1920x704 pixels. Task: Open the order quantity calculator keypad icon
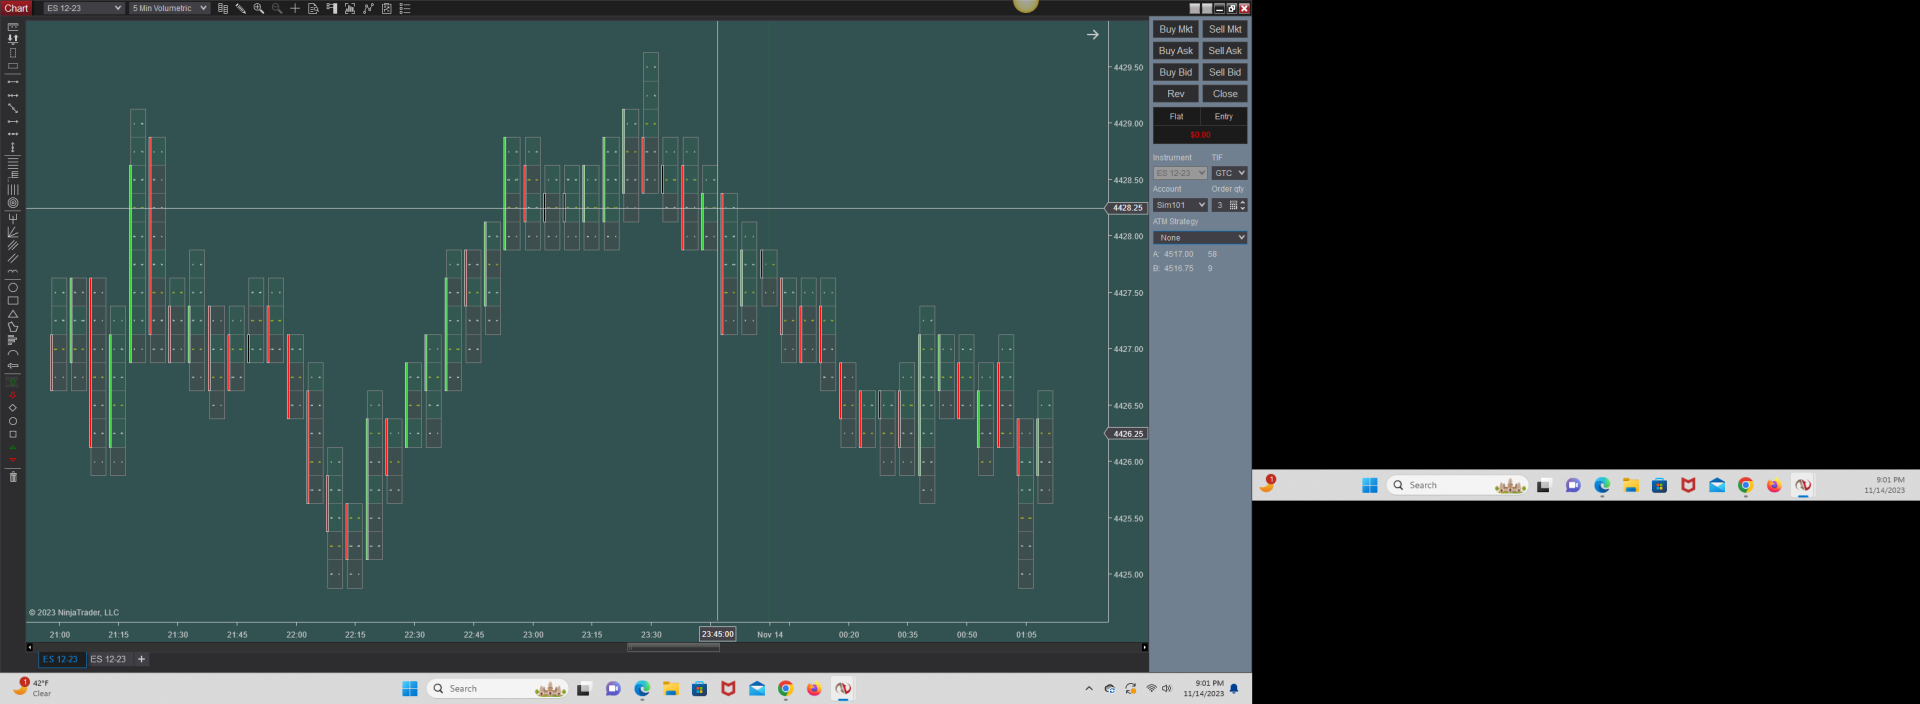[1234, 205]
